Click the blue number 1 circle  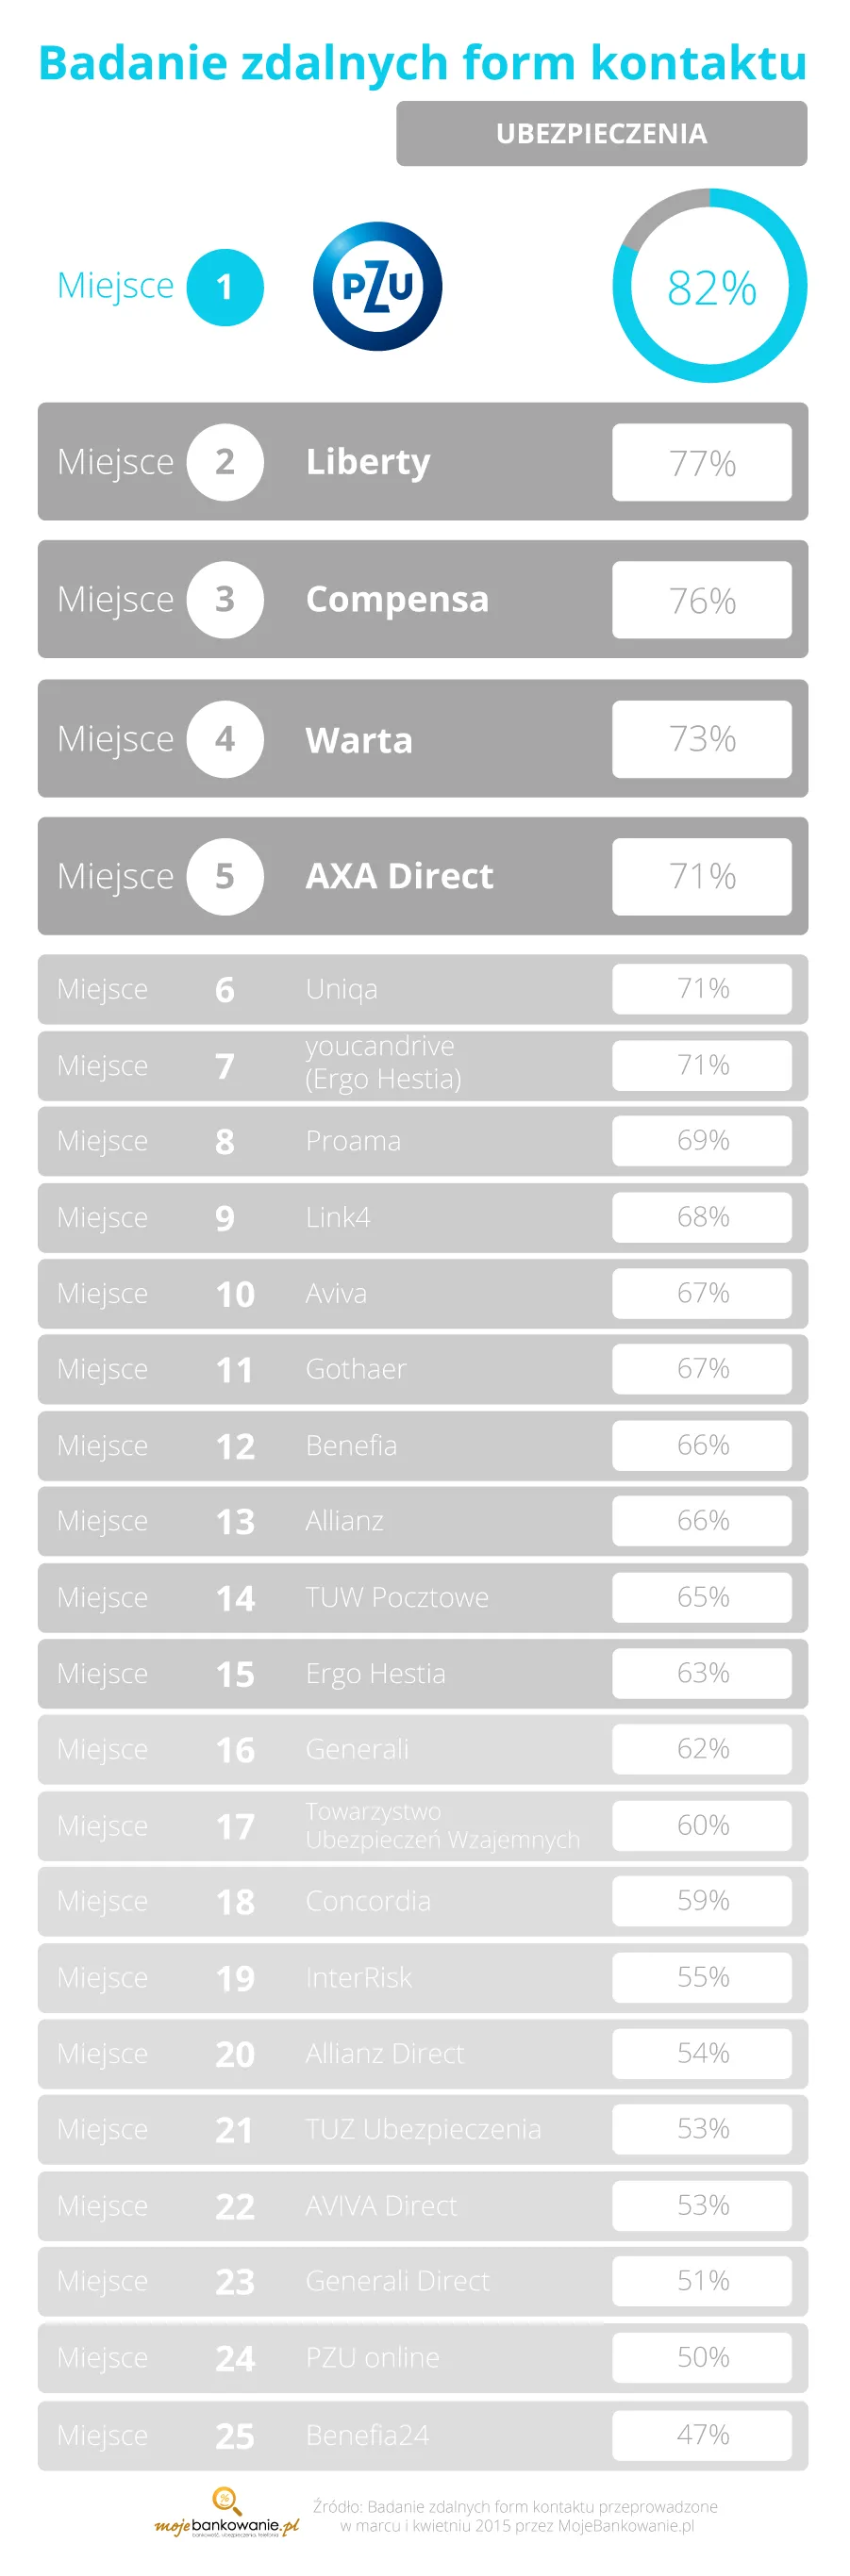(x=225, y=287)
